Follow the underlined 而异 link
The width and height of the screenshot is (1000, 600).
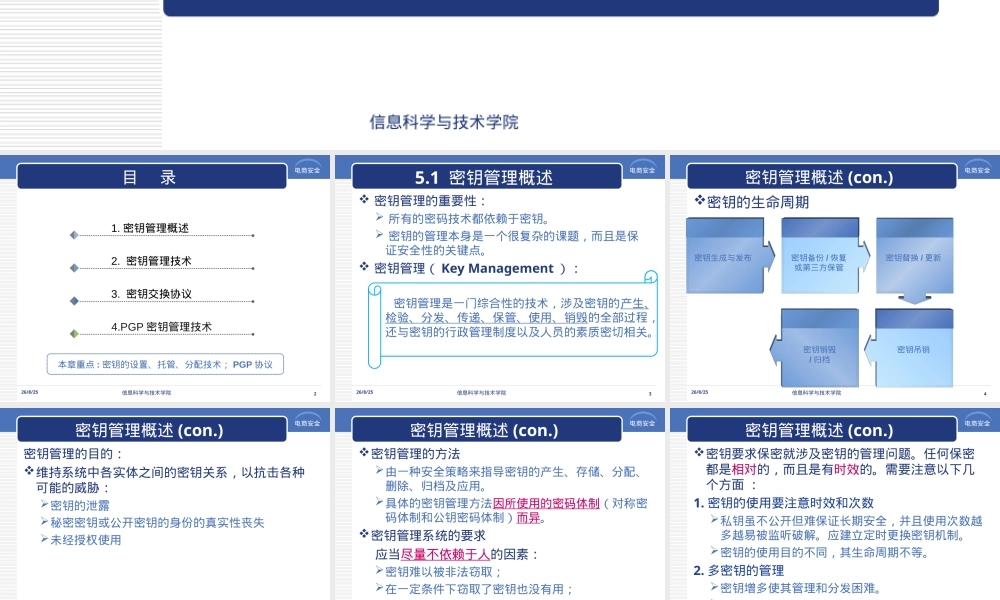[x=528, y=518]
